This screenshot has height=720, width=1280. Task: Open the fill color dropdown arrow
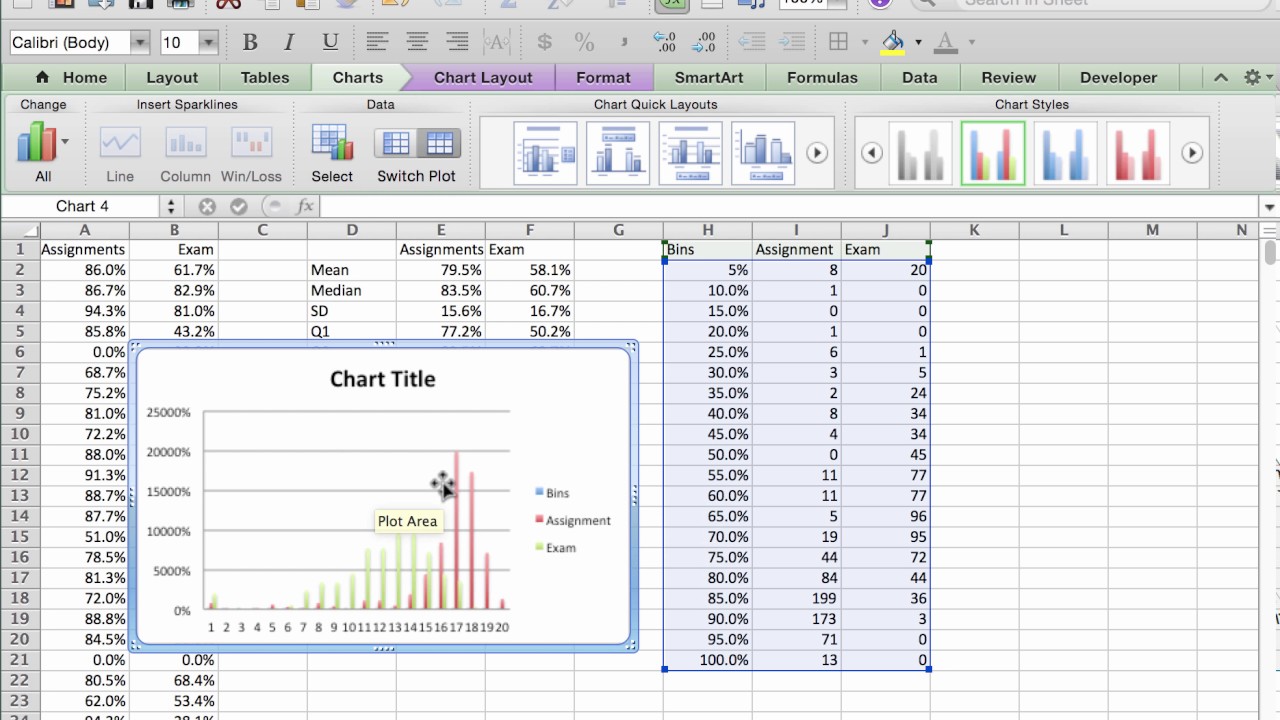click(918, 42)
